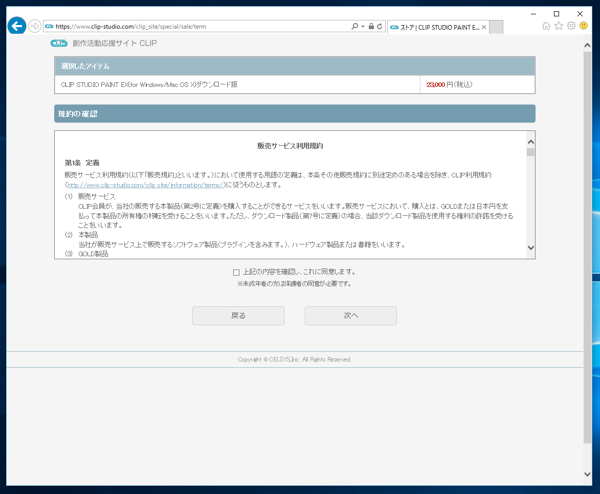The height and width of the screenshot is (494, 600).
Task: Click the smiley feedback icon
Action: pos(584,26)
